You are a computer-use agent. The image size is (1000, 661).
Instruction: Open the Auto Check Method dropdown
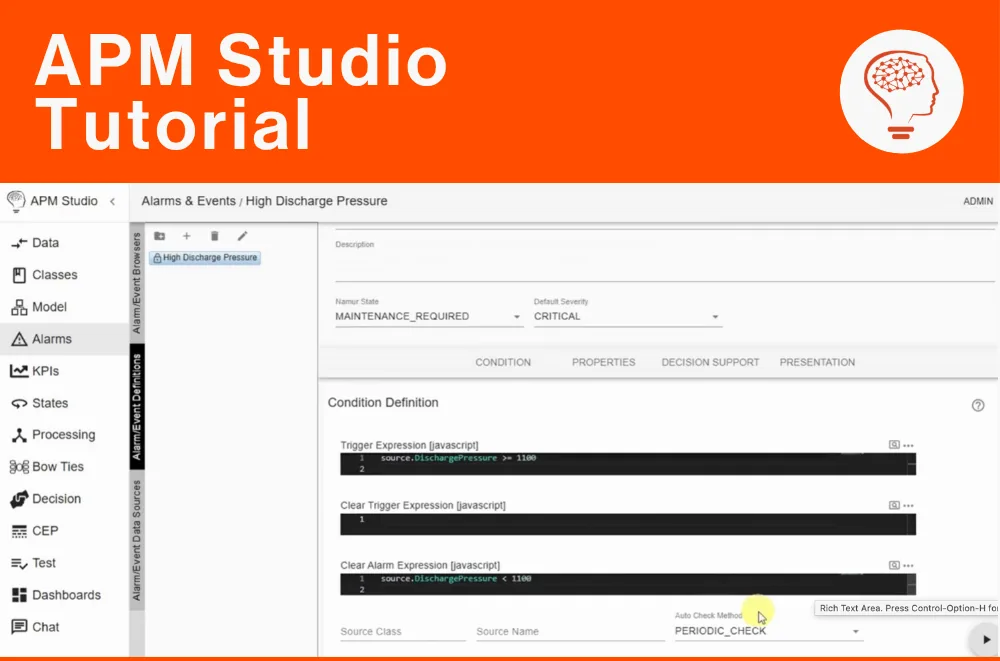pyautogui.click(x=768, y=631)
